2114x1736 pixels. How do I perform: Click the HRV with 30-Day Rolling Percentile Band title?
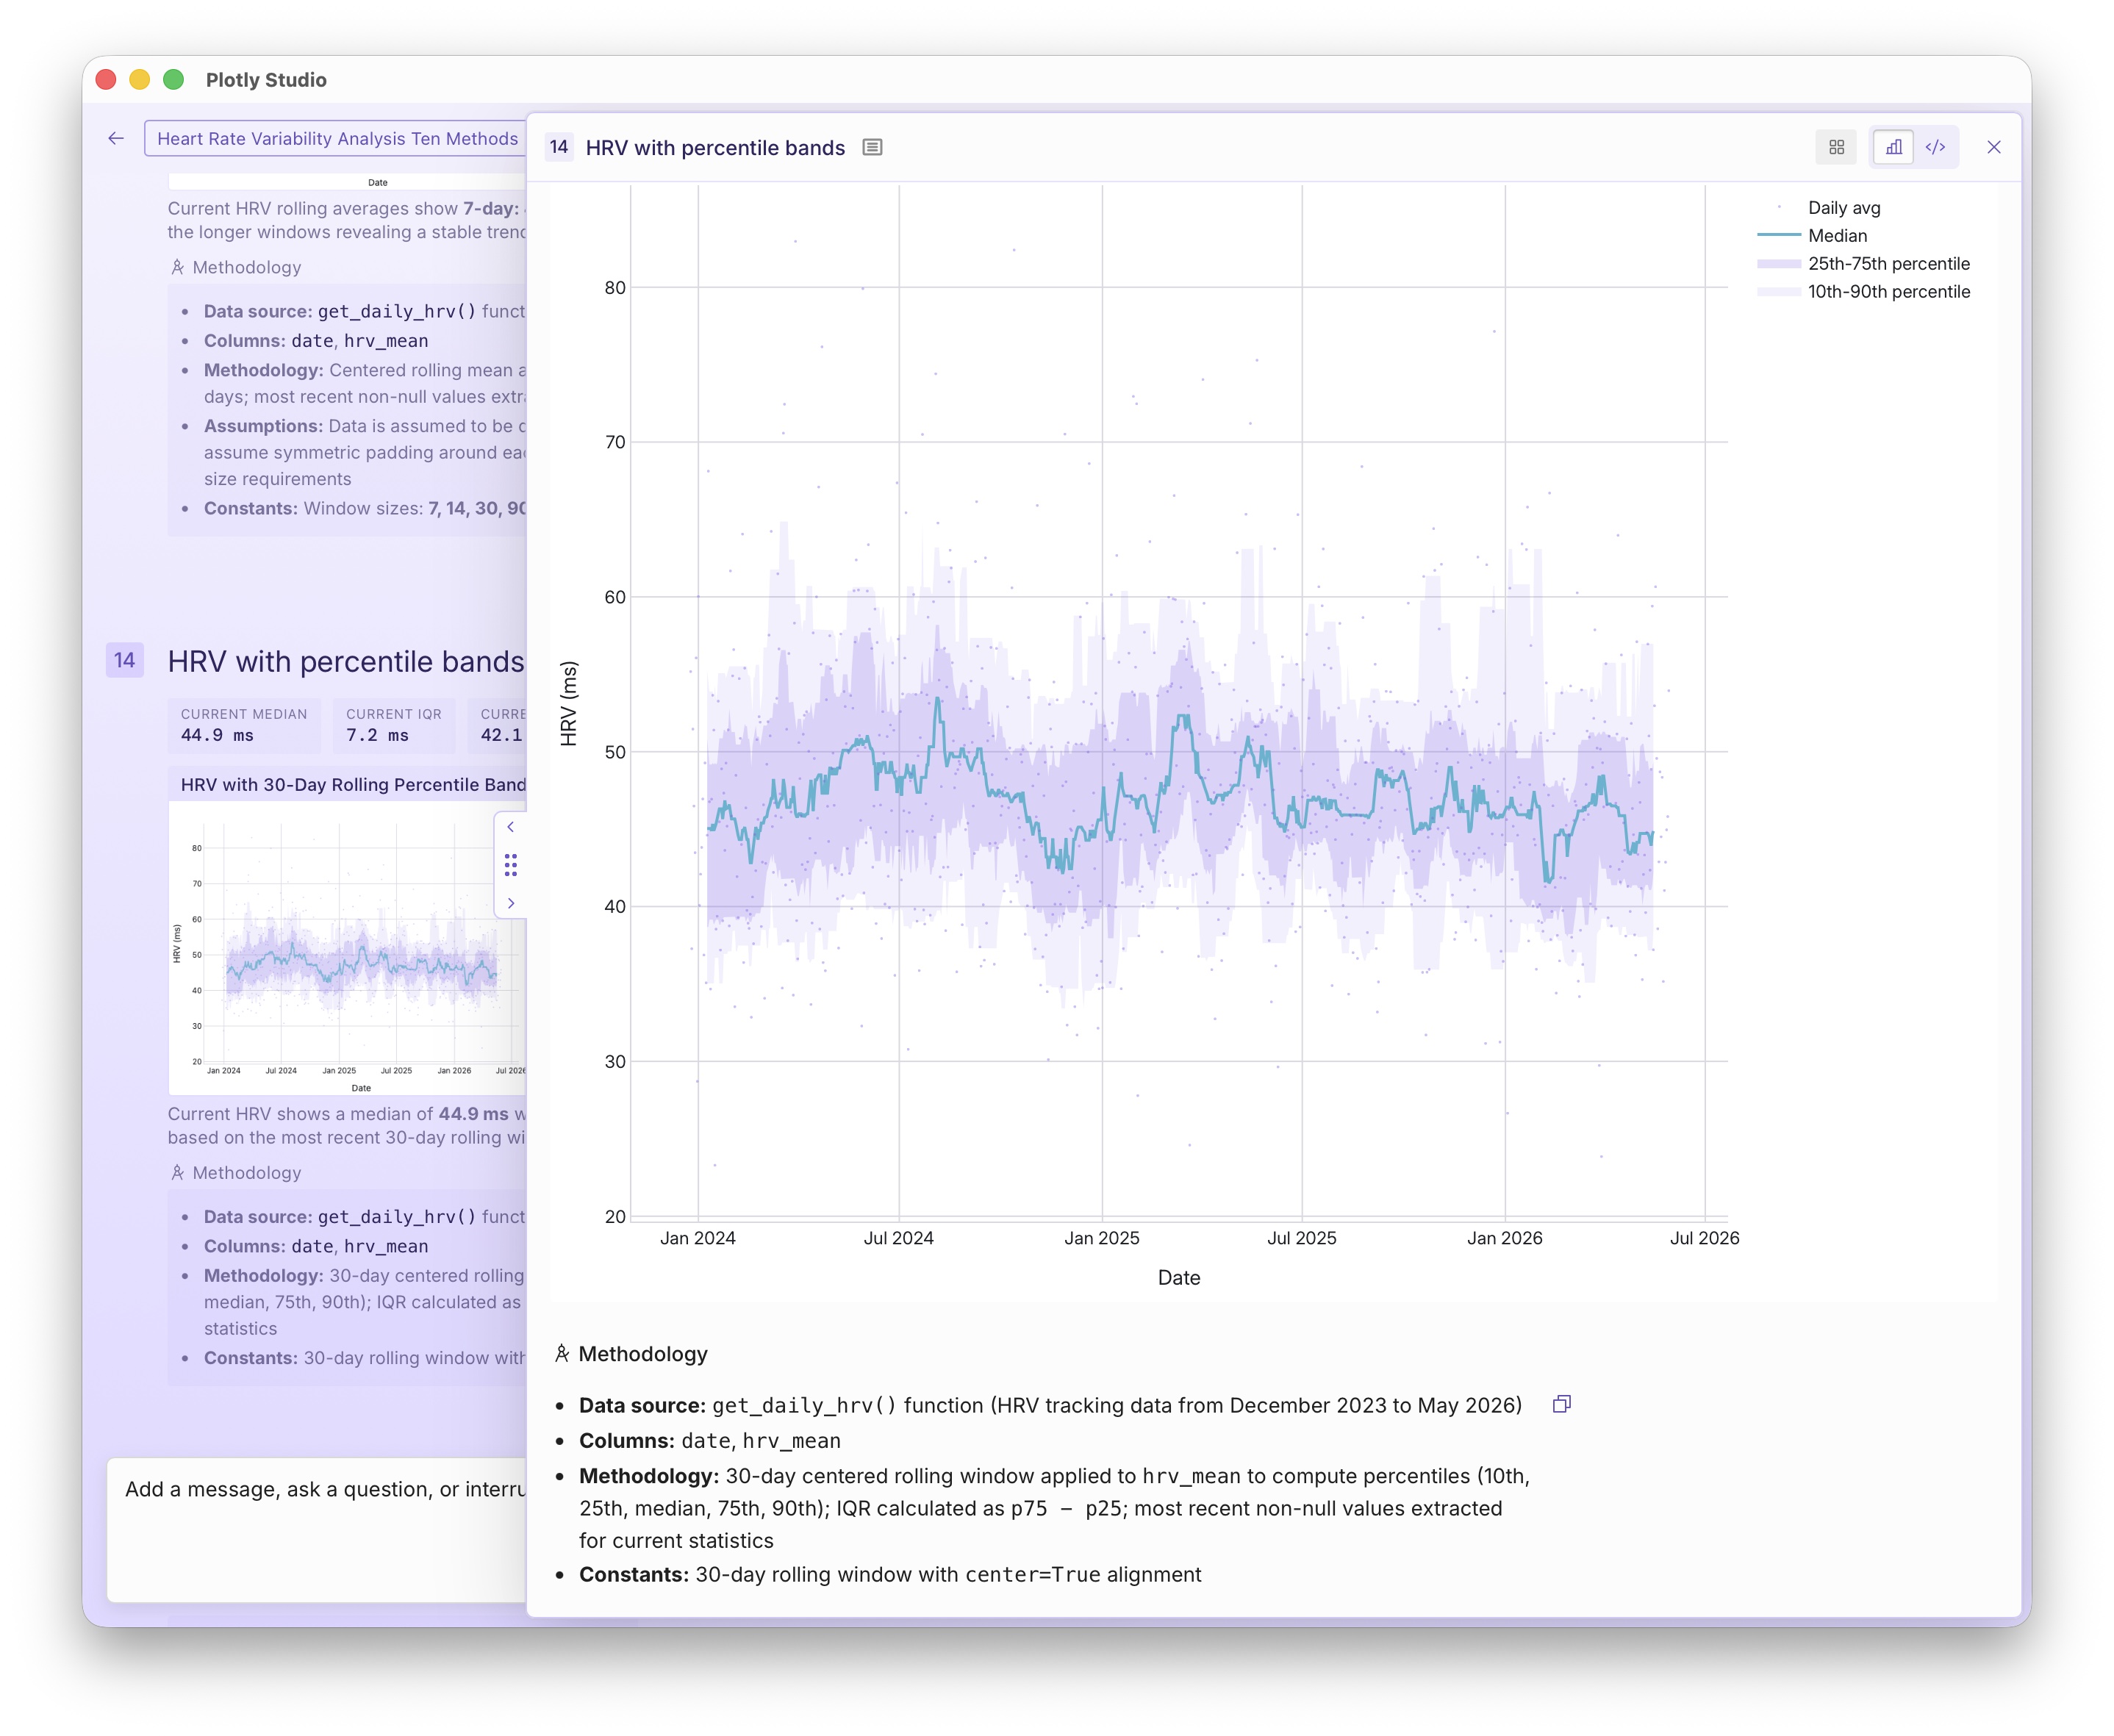click(353, 784)
